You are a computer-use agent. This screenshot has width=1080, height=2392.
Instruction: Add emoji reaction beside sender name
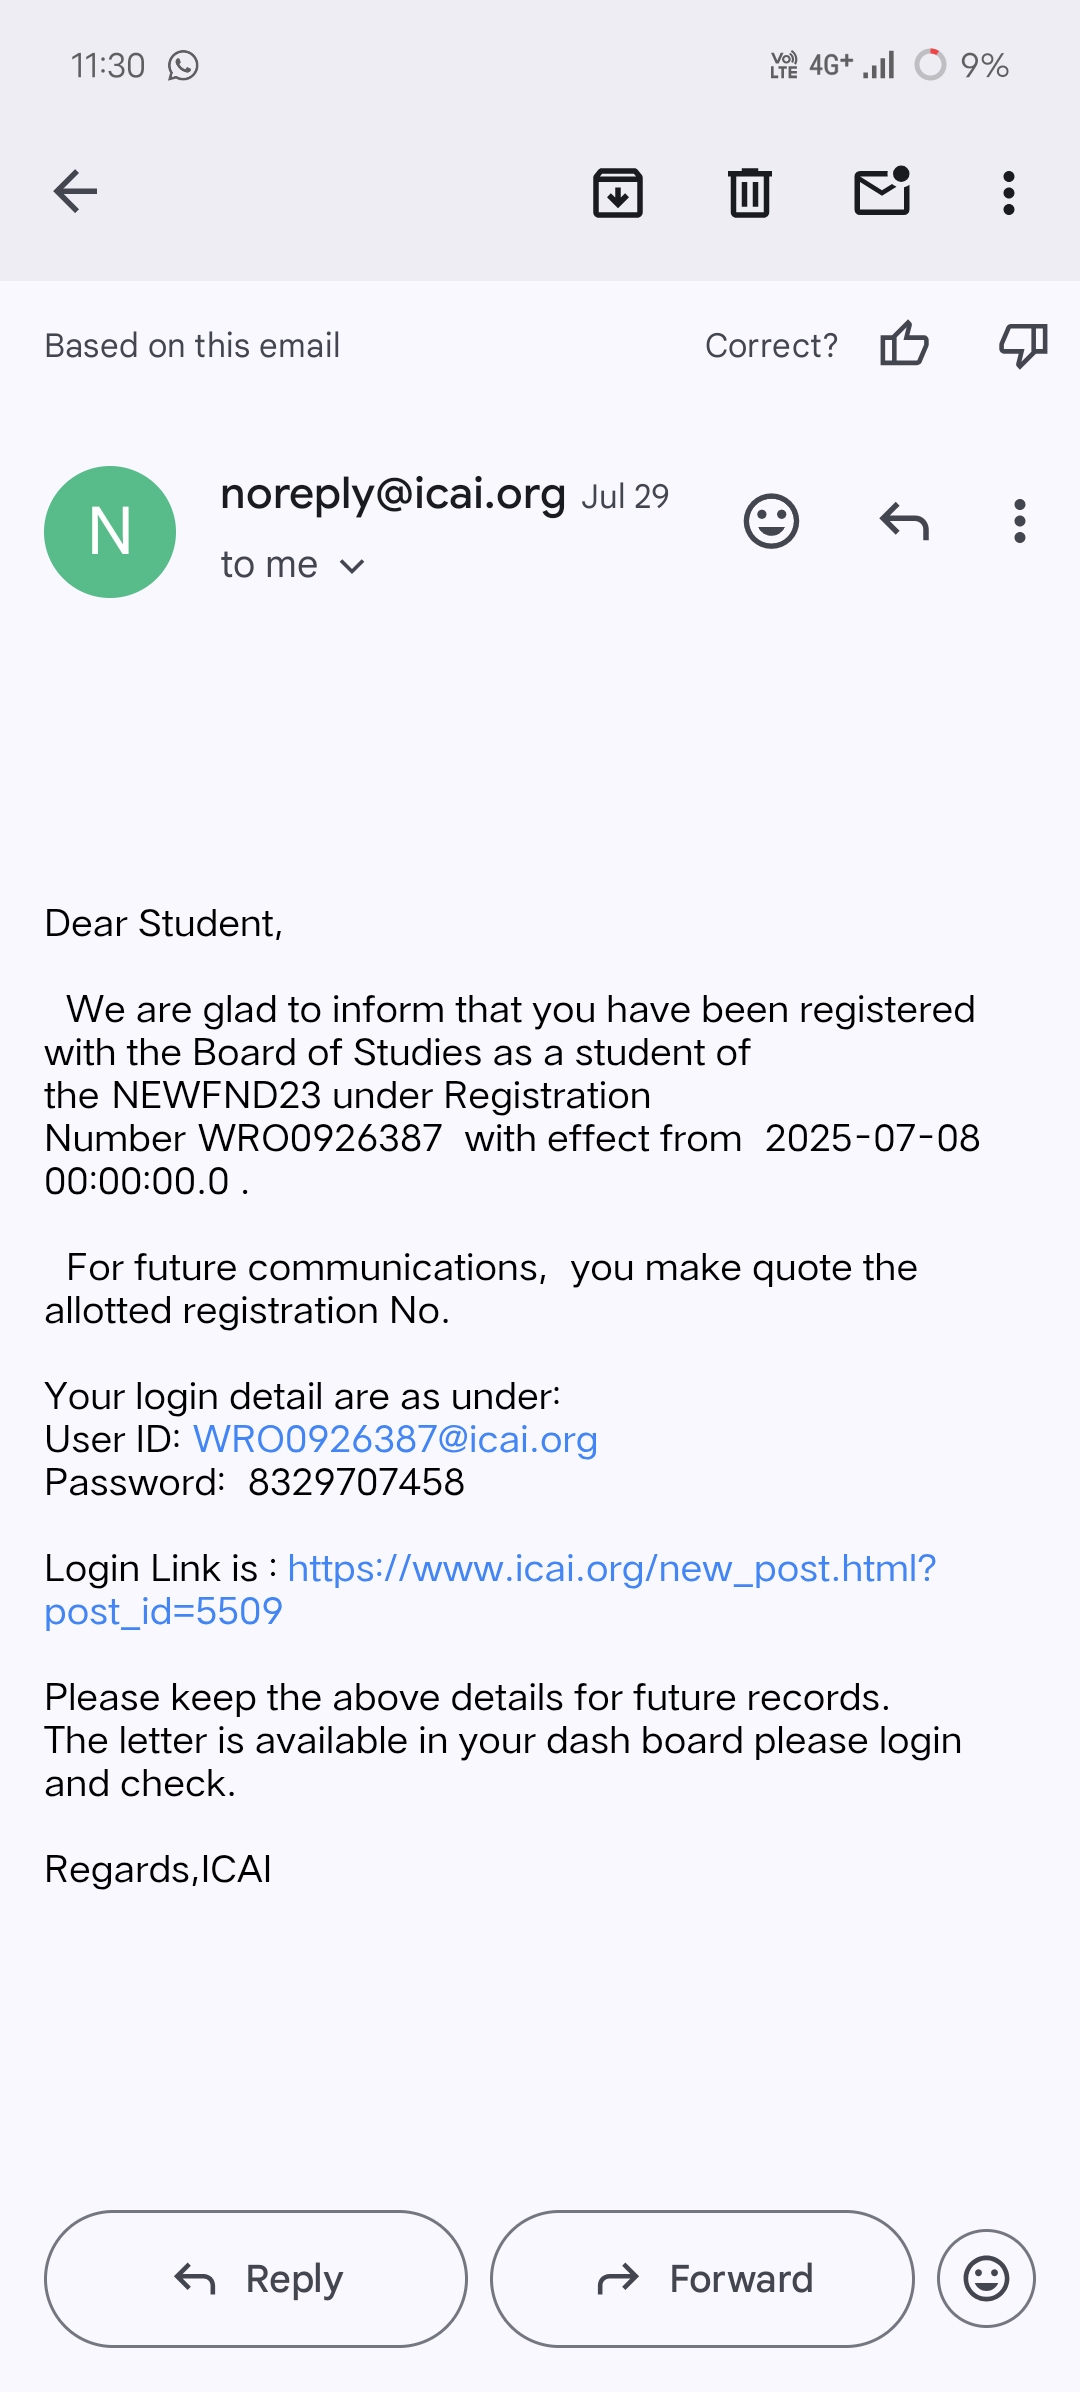click(771, 521)
